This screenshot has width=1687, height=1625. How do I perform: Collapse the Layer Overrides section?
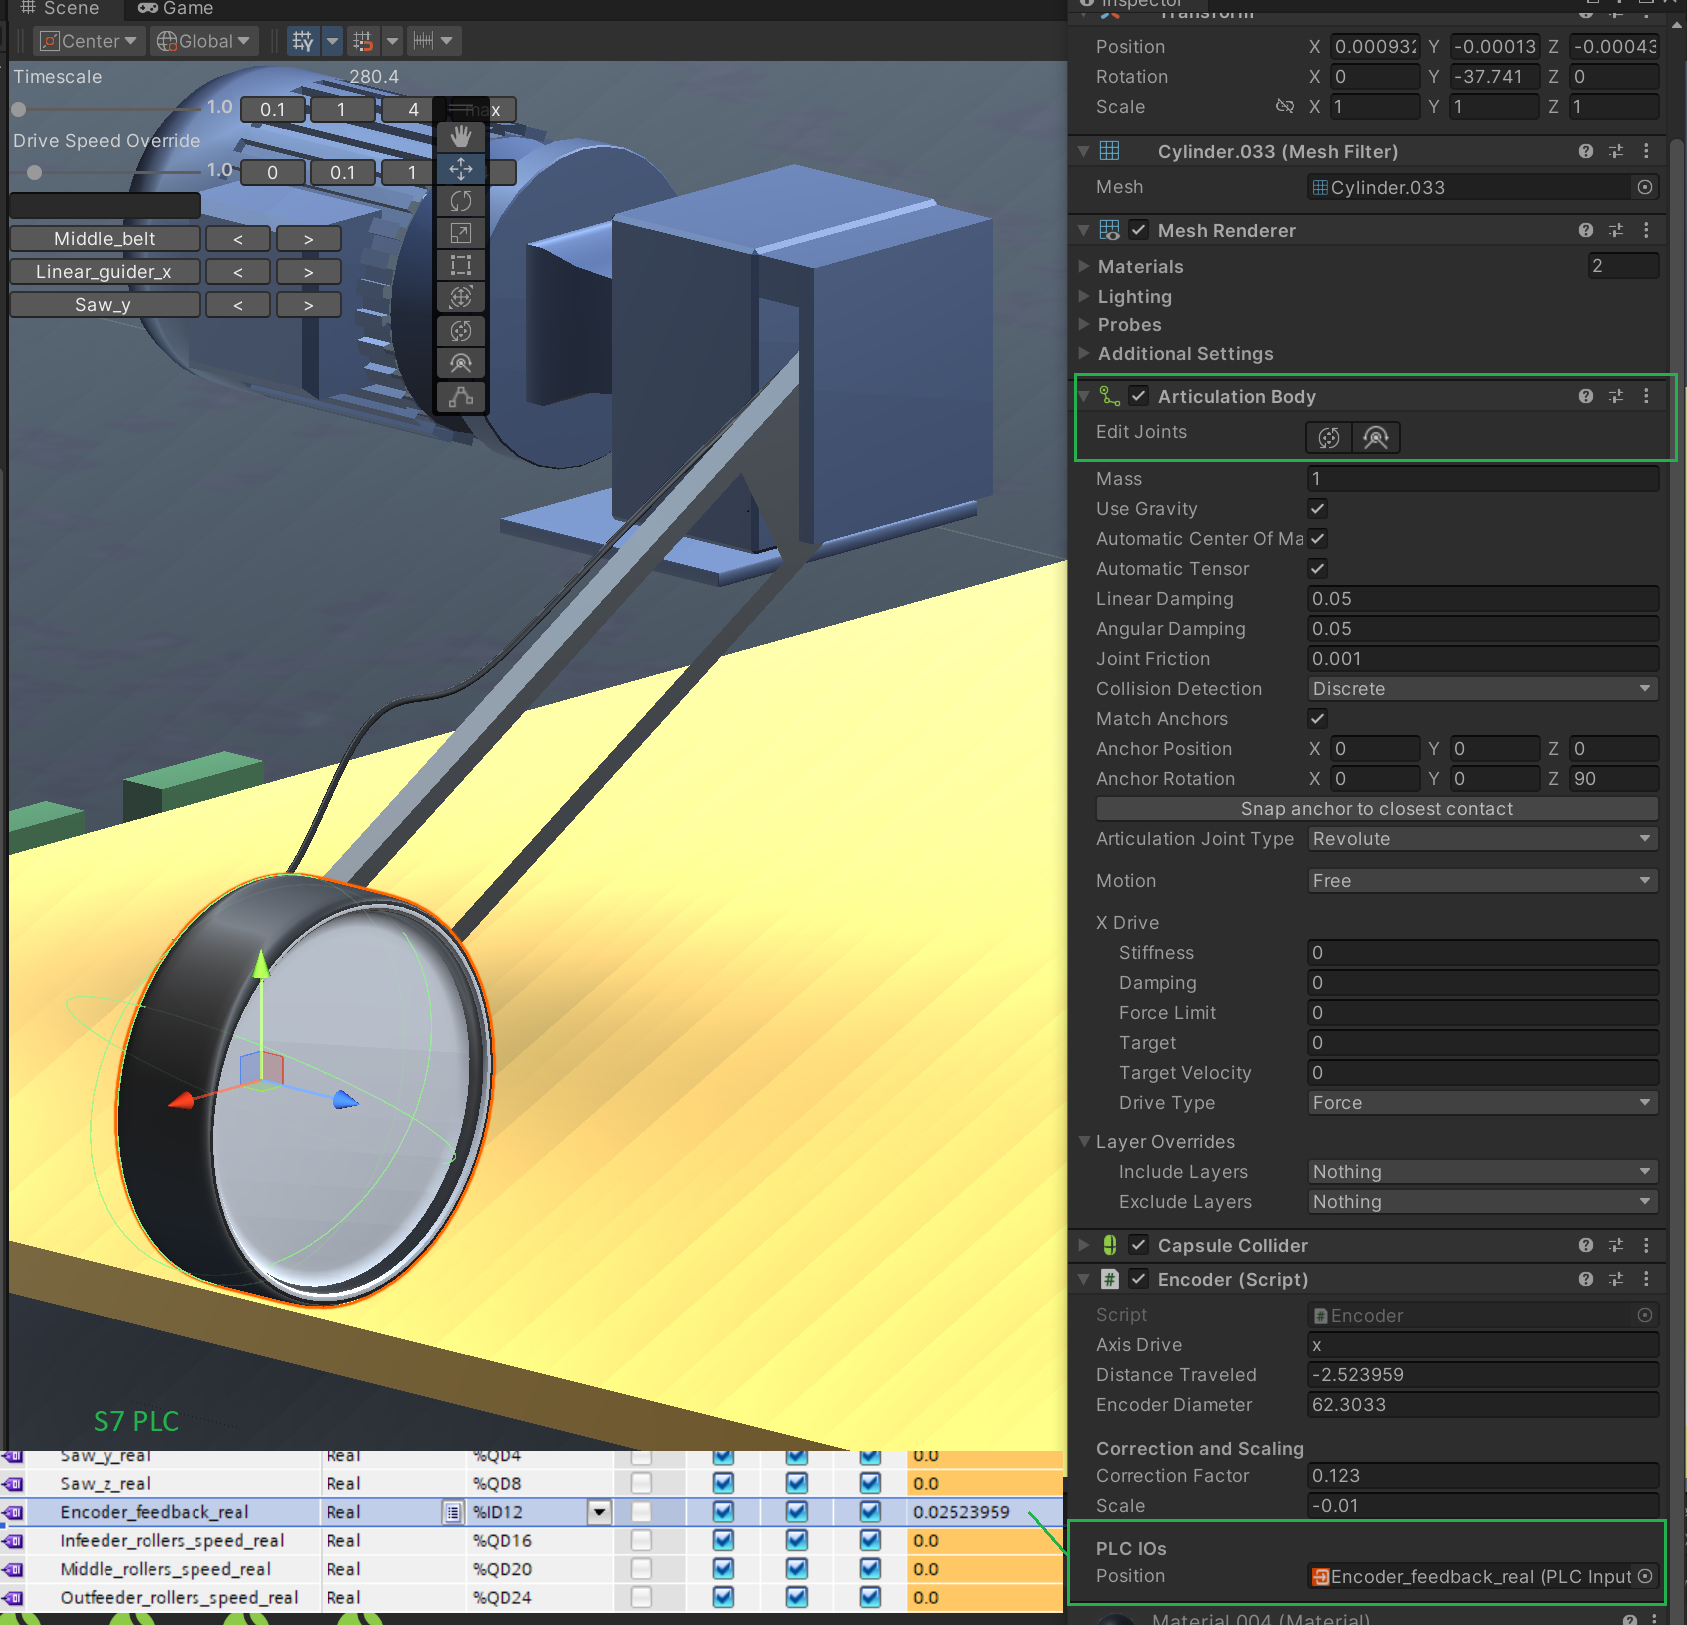click(x=1084, y=1141)
